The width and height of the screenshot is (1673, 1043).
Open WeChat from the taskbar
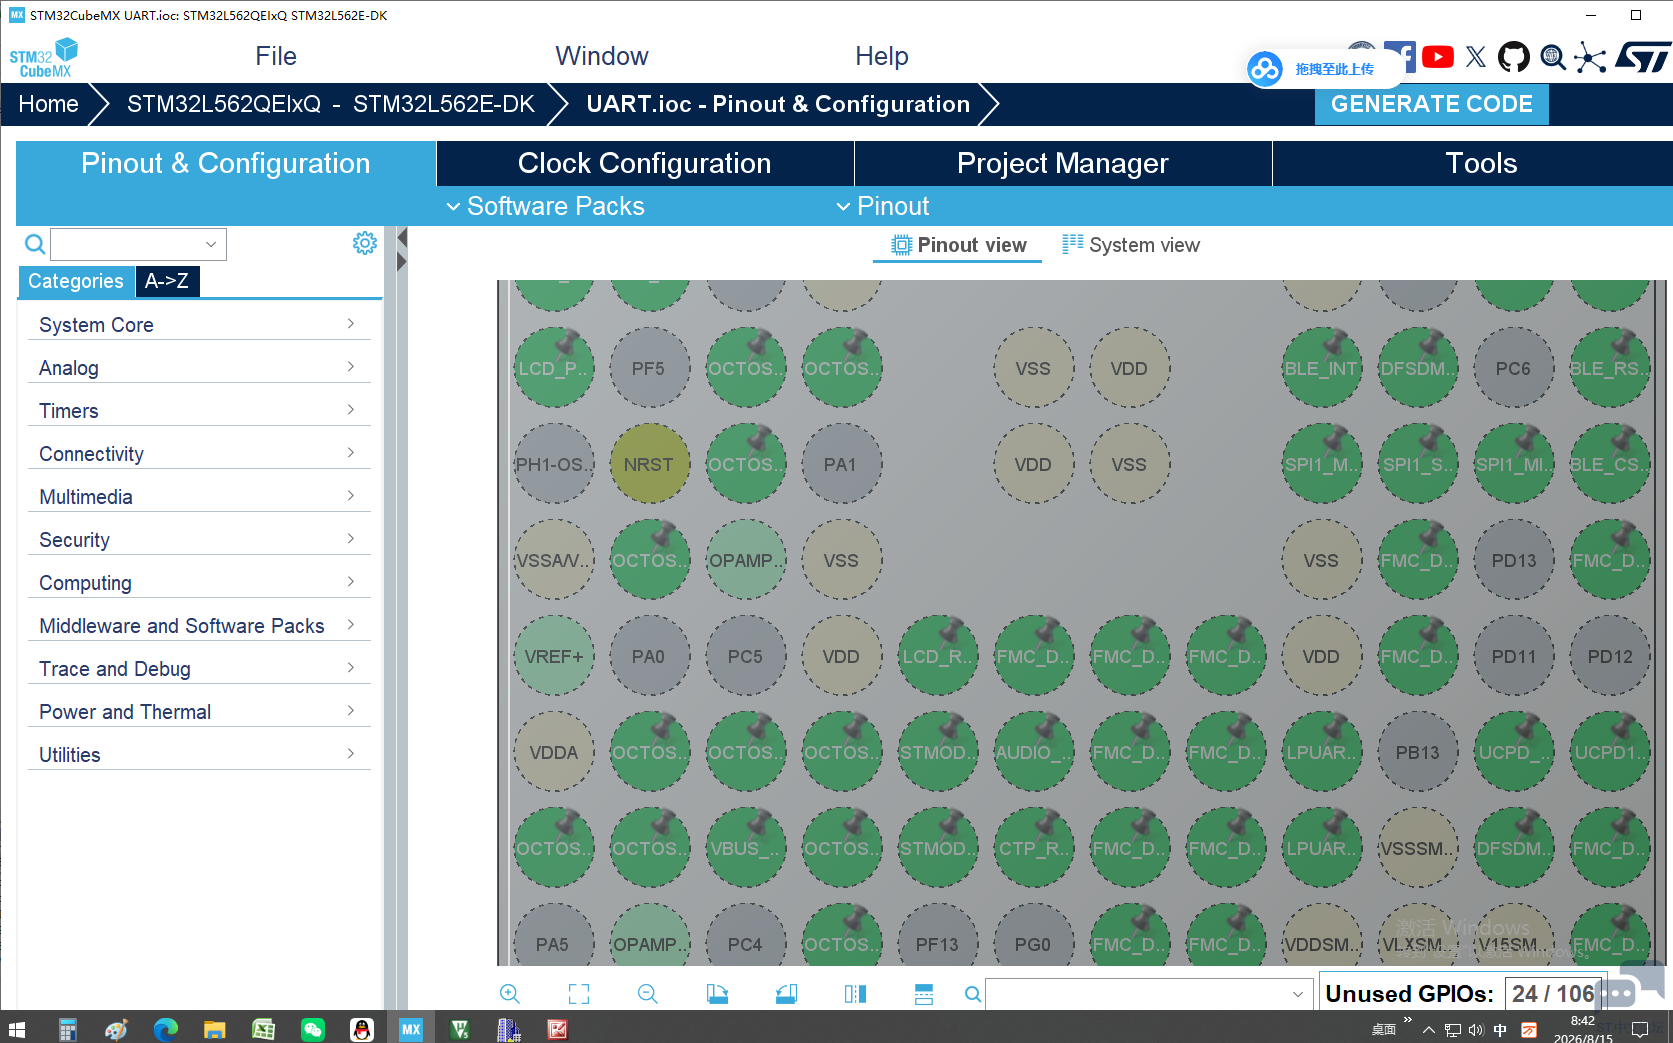[313, 1029]
